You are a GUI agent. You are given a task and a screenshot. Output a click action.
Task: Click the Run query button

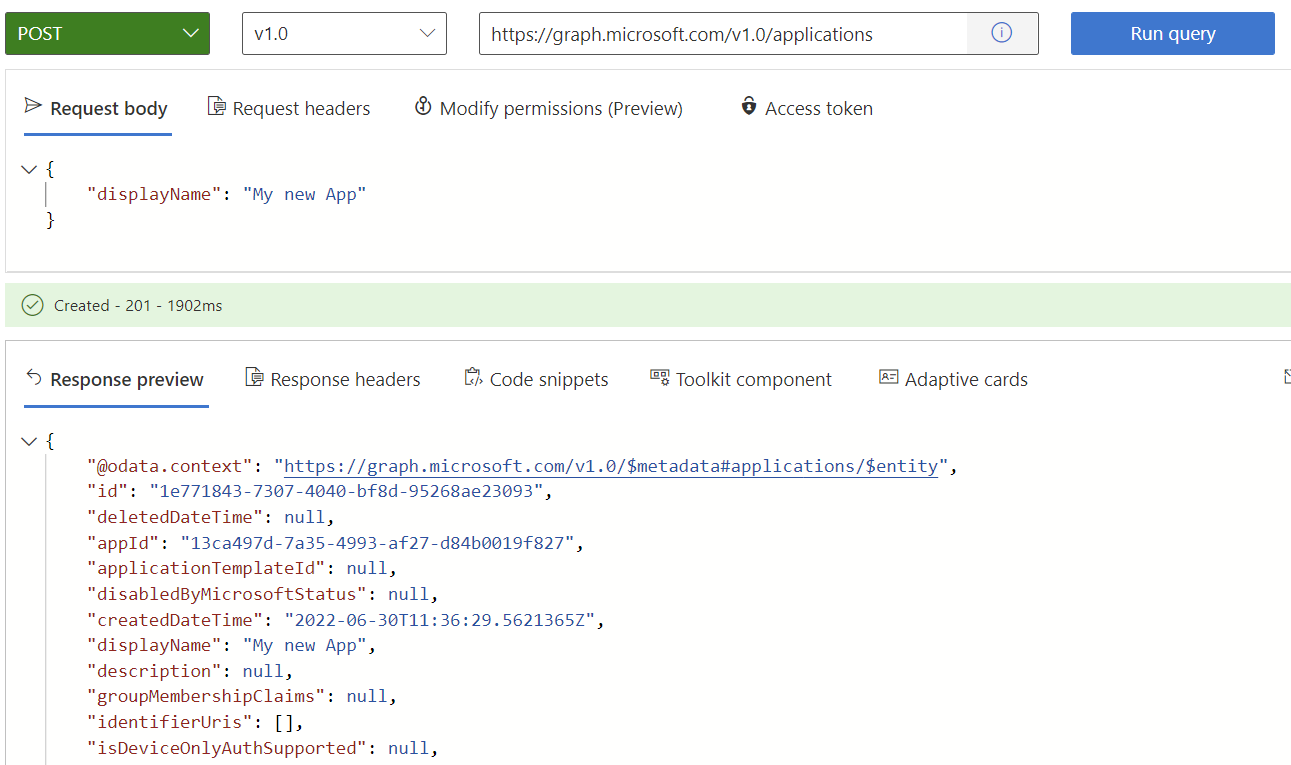pyautogui.click(x=1172, y=33)
